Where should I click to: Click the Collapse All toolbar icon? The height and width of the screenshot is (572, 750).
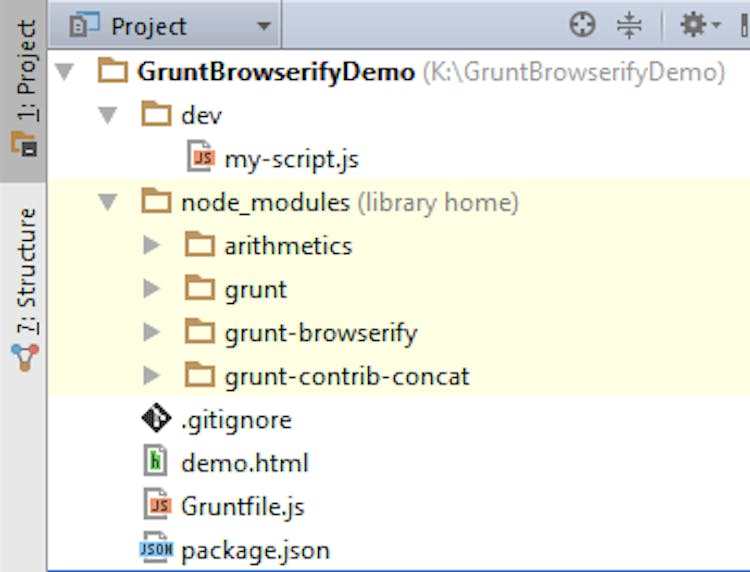(629, 25)
